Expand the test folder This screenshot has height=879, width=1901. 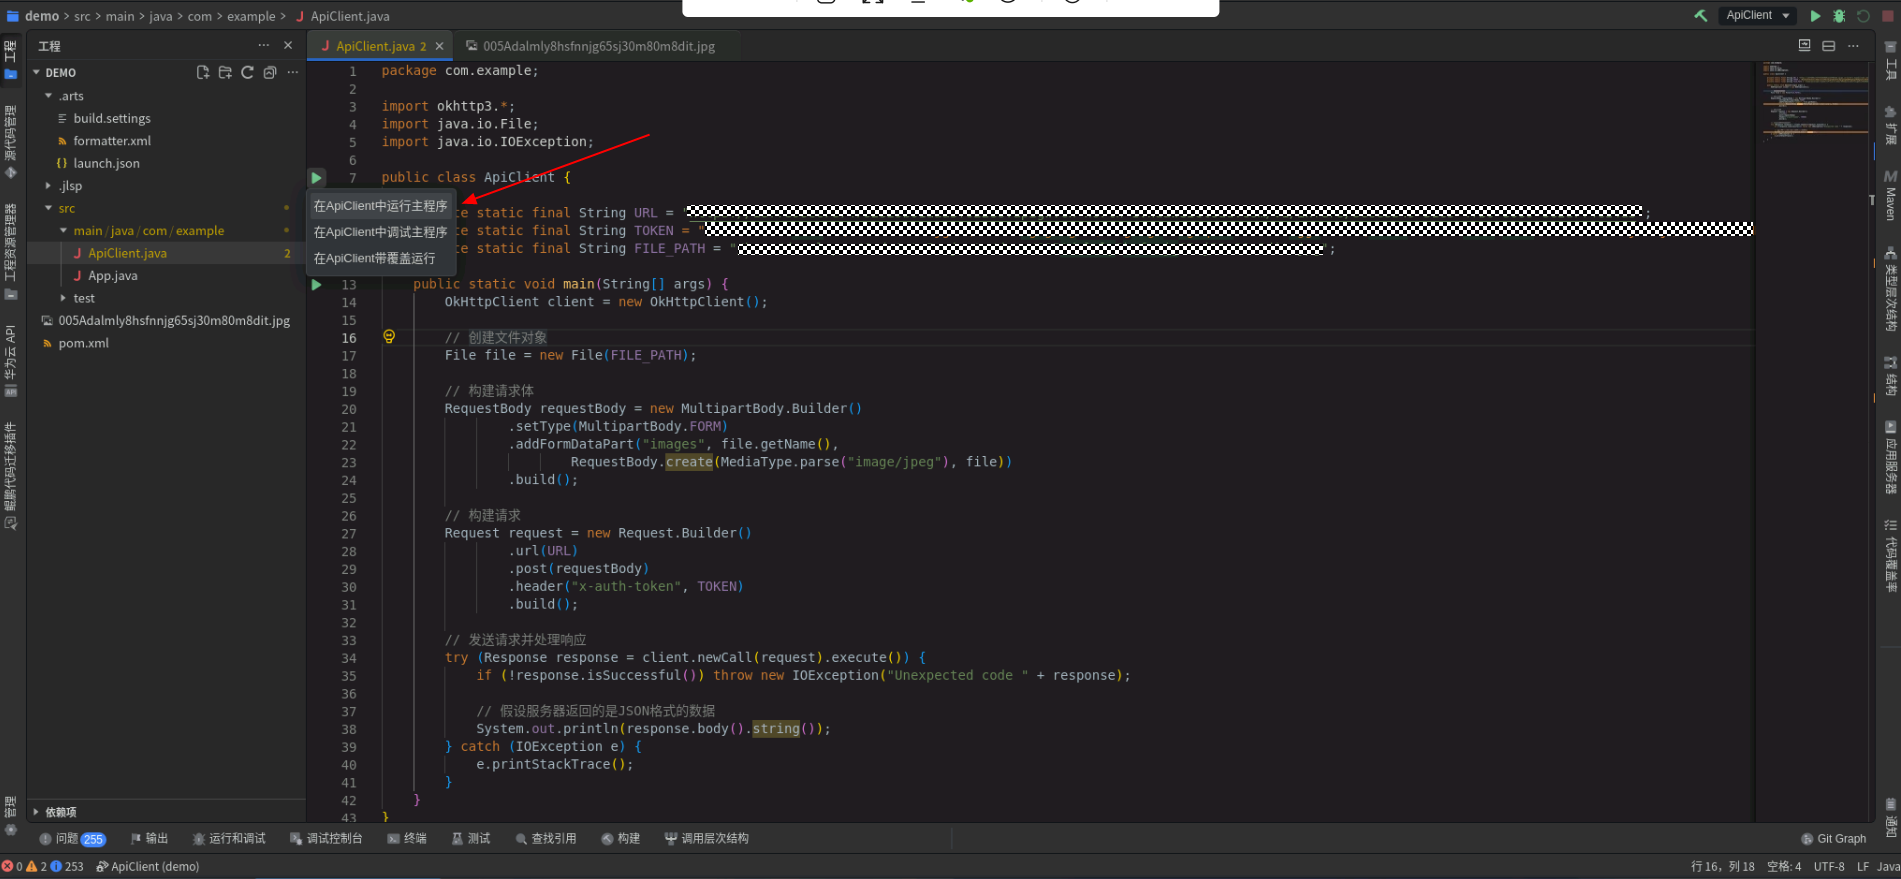coord(63,298)
